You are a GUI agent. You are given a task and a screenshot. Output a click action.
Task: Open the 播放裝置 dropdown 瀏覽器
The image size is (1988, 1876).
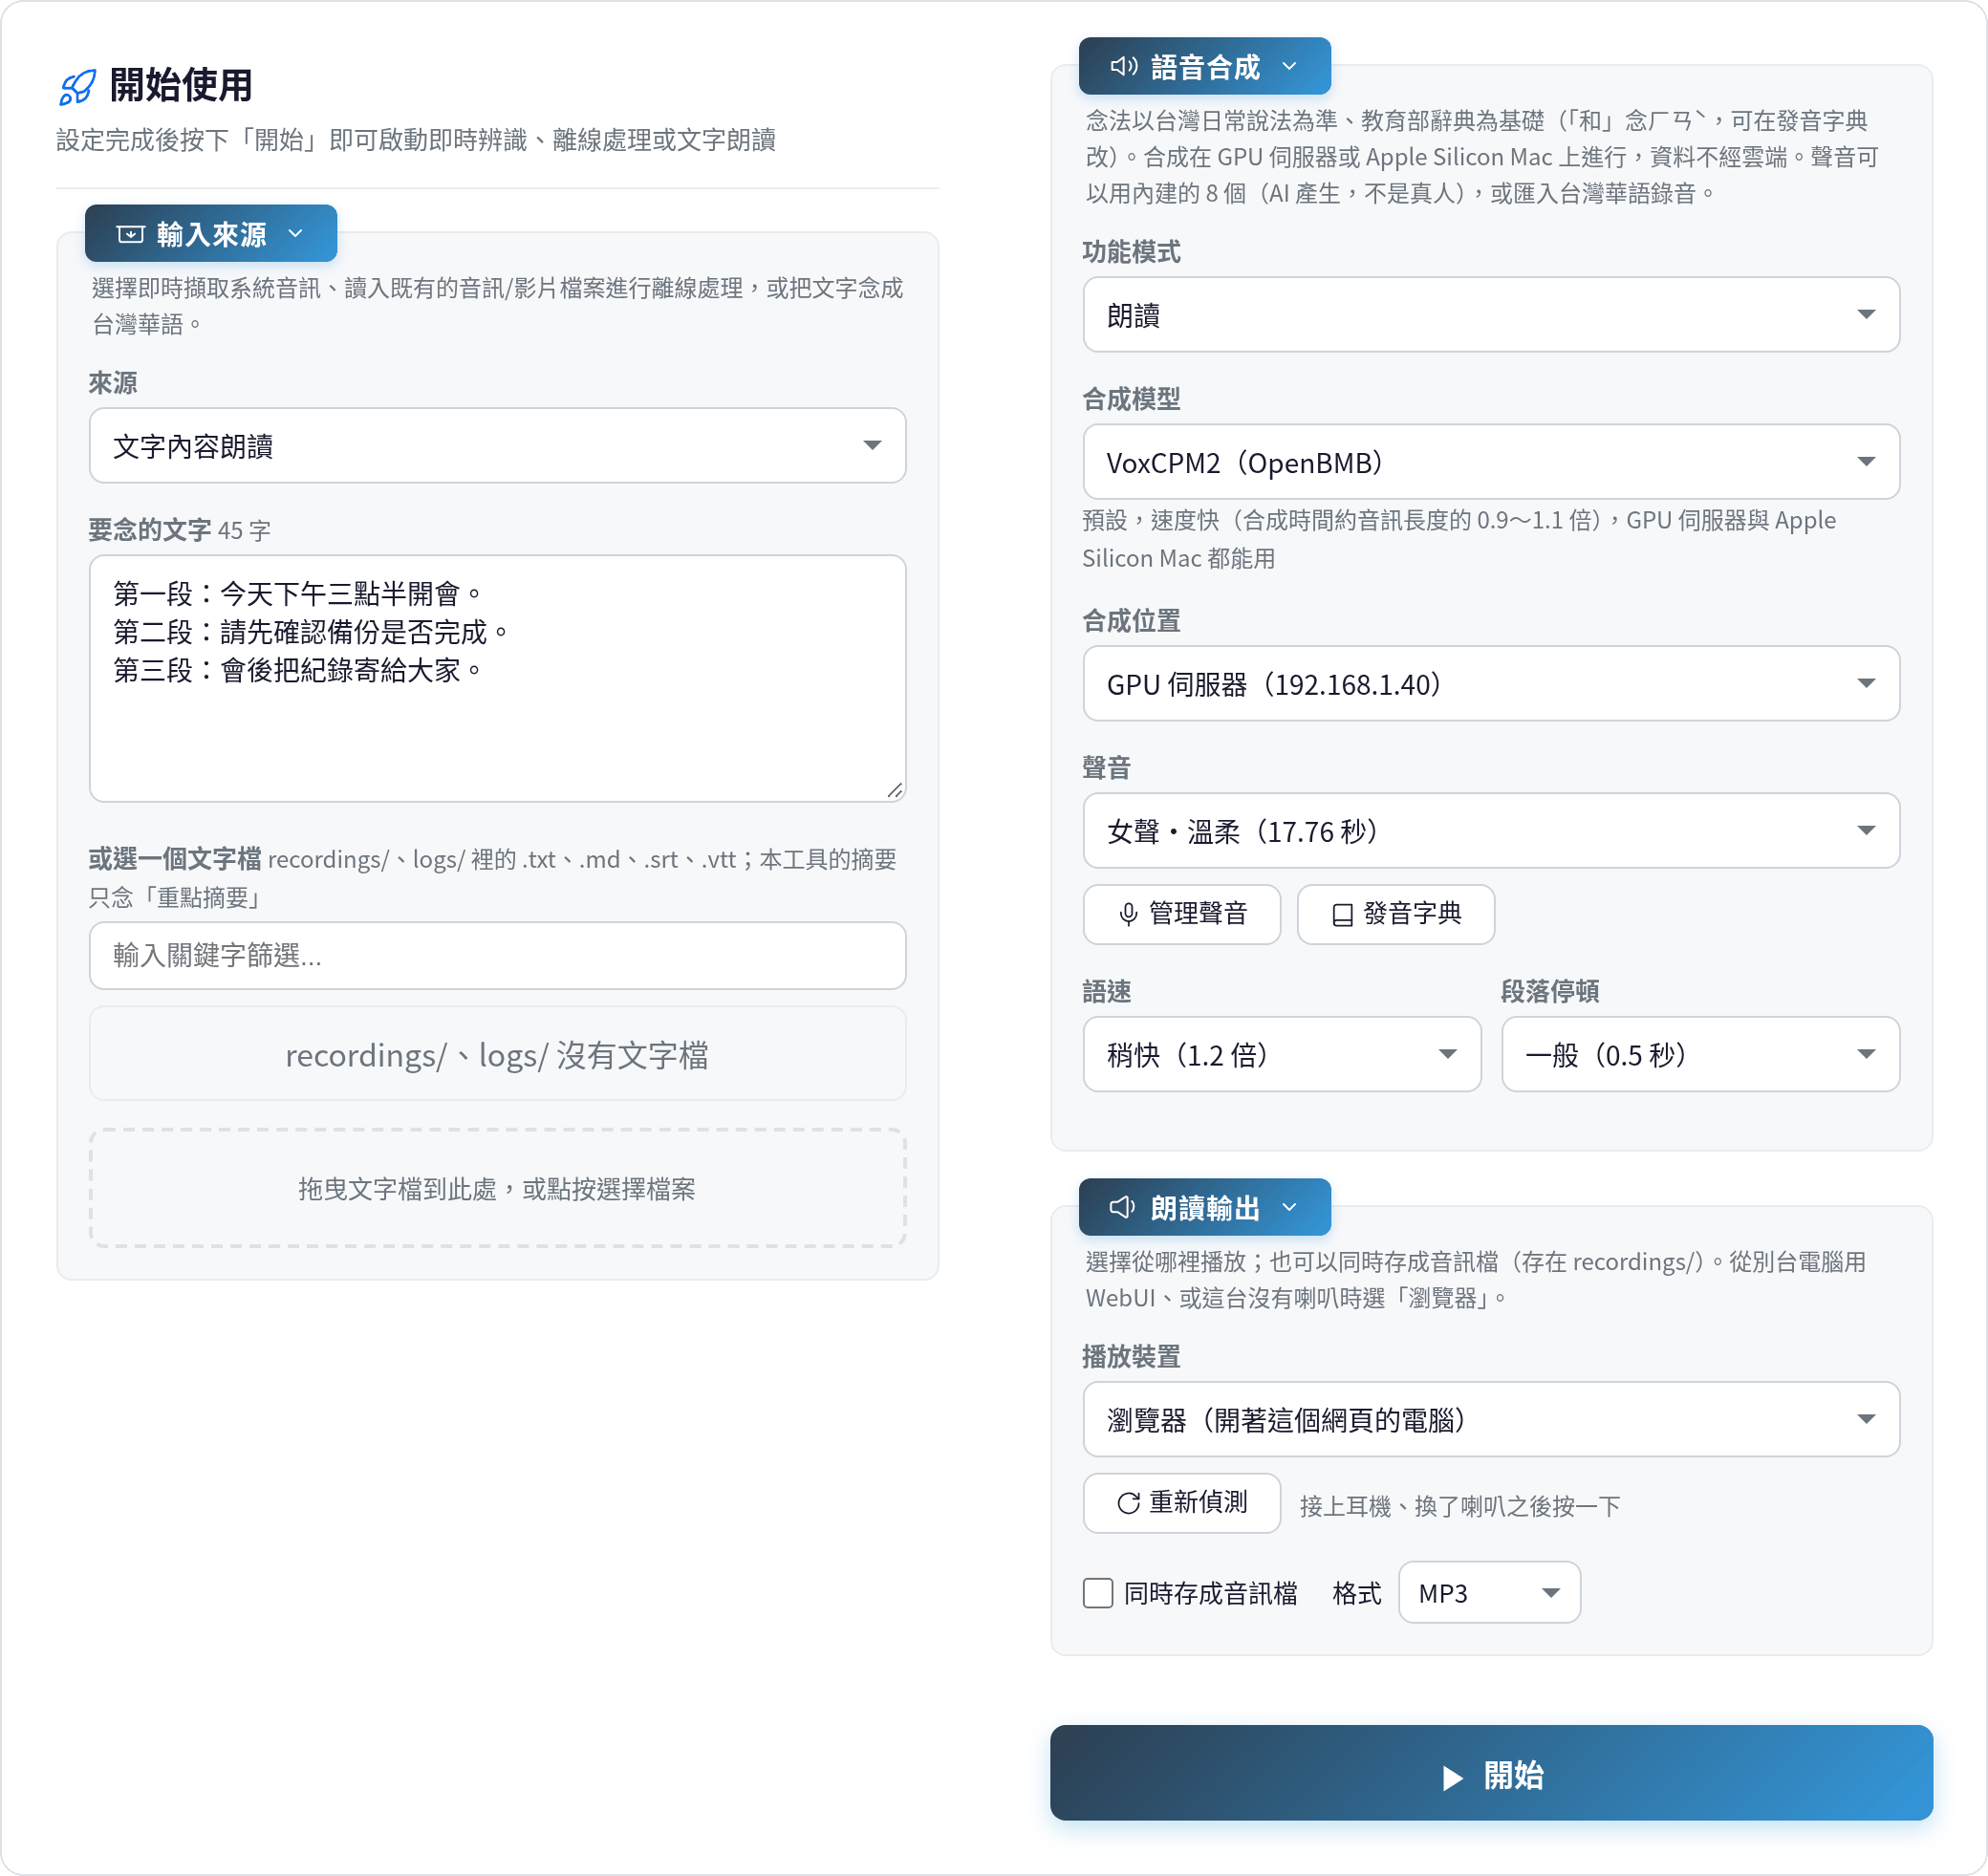coord(1490,1419)
